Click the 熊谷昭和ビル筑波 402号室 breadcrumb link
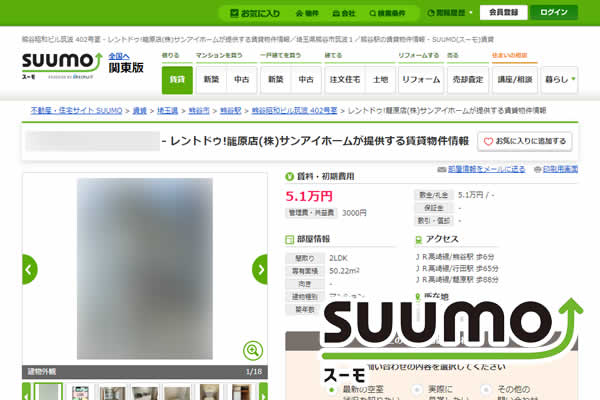The height and width of the screenshot is (400, 600). (294, 111)
